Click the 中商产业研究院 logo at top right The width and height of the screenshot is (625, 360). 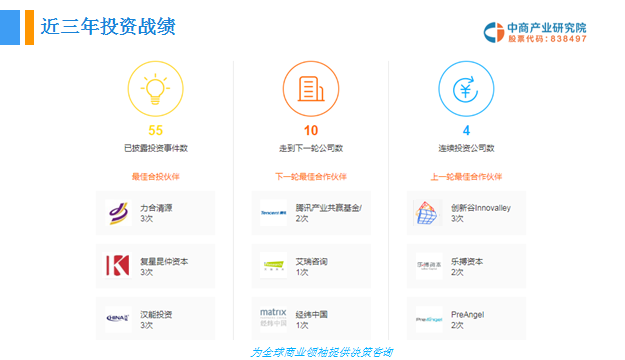click(535, 32)
